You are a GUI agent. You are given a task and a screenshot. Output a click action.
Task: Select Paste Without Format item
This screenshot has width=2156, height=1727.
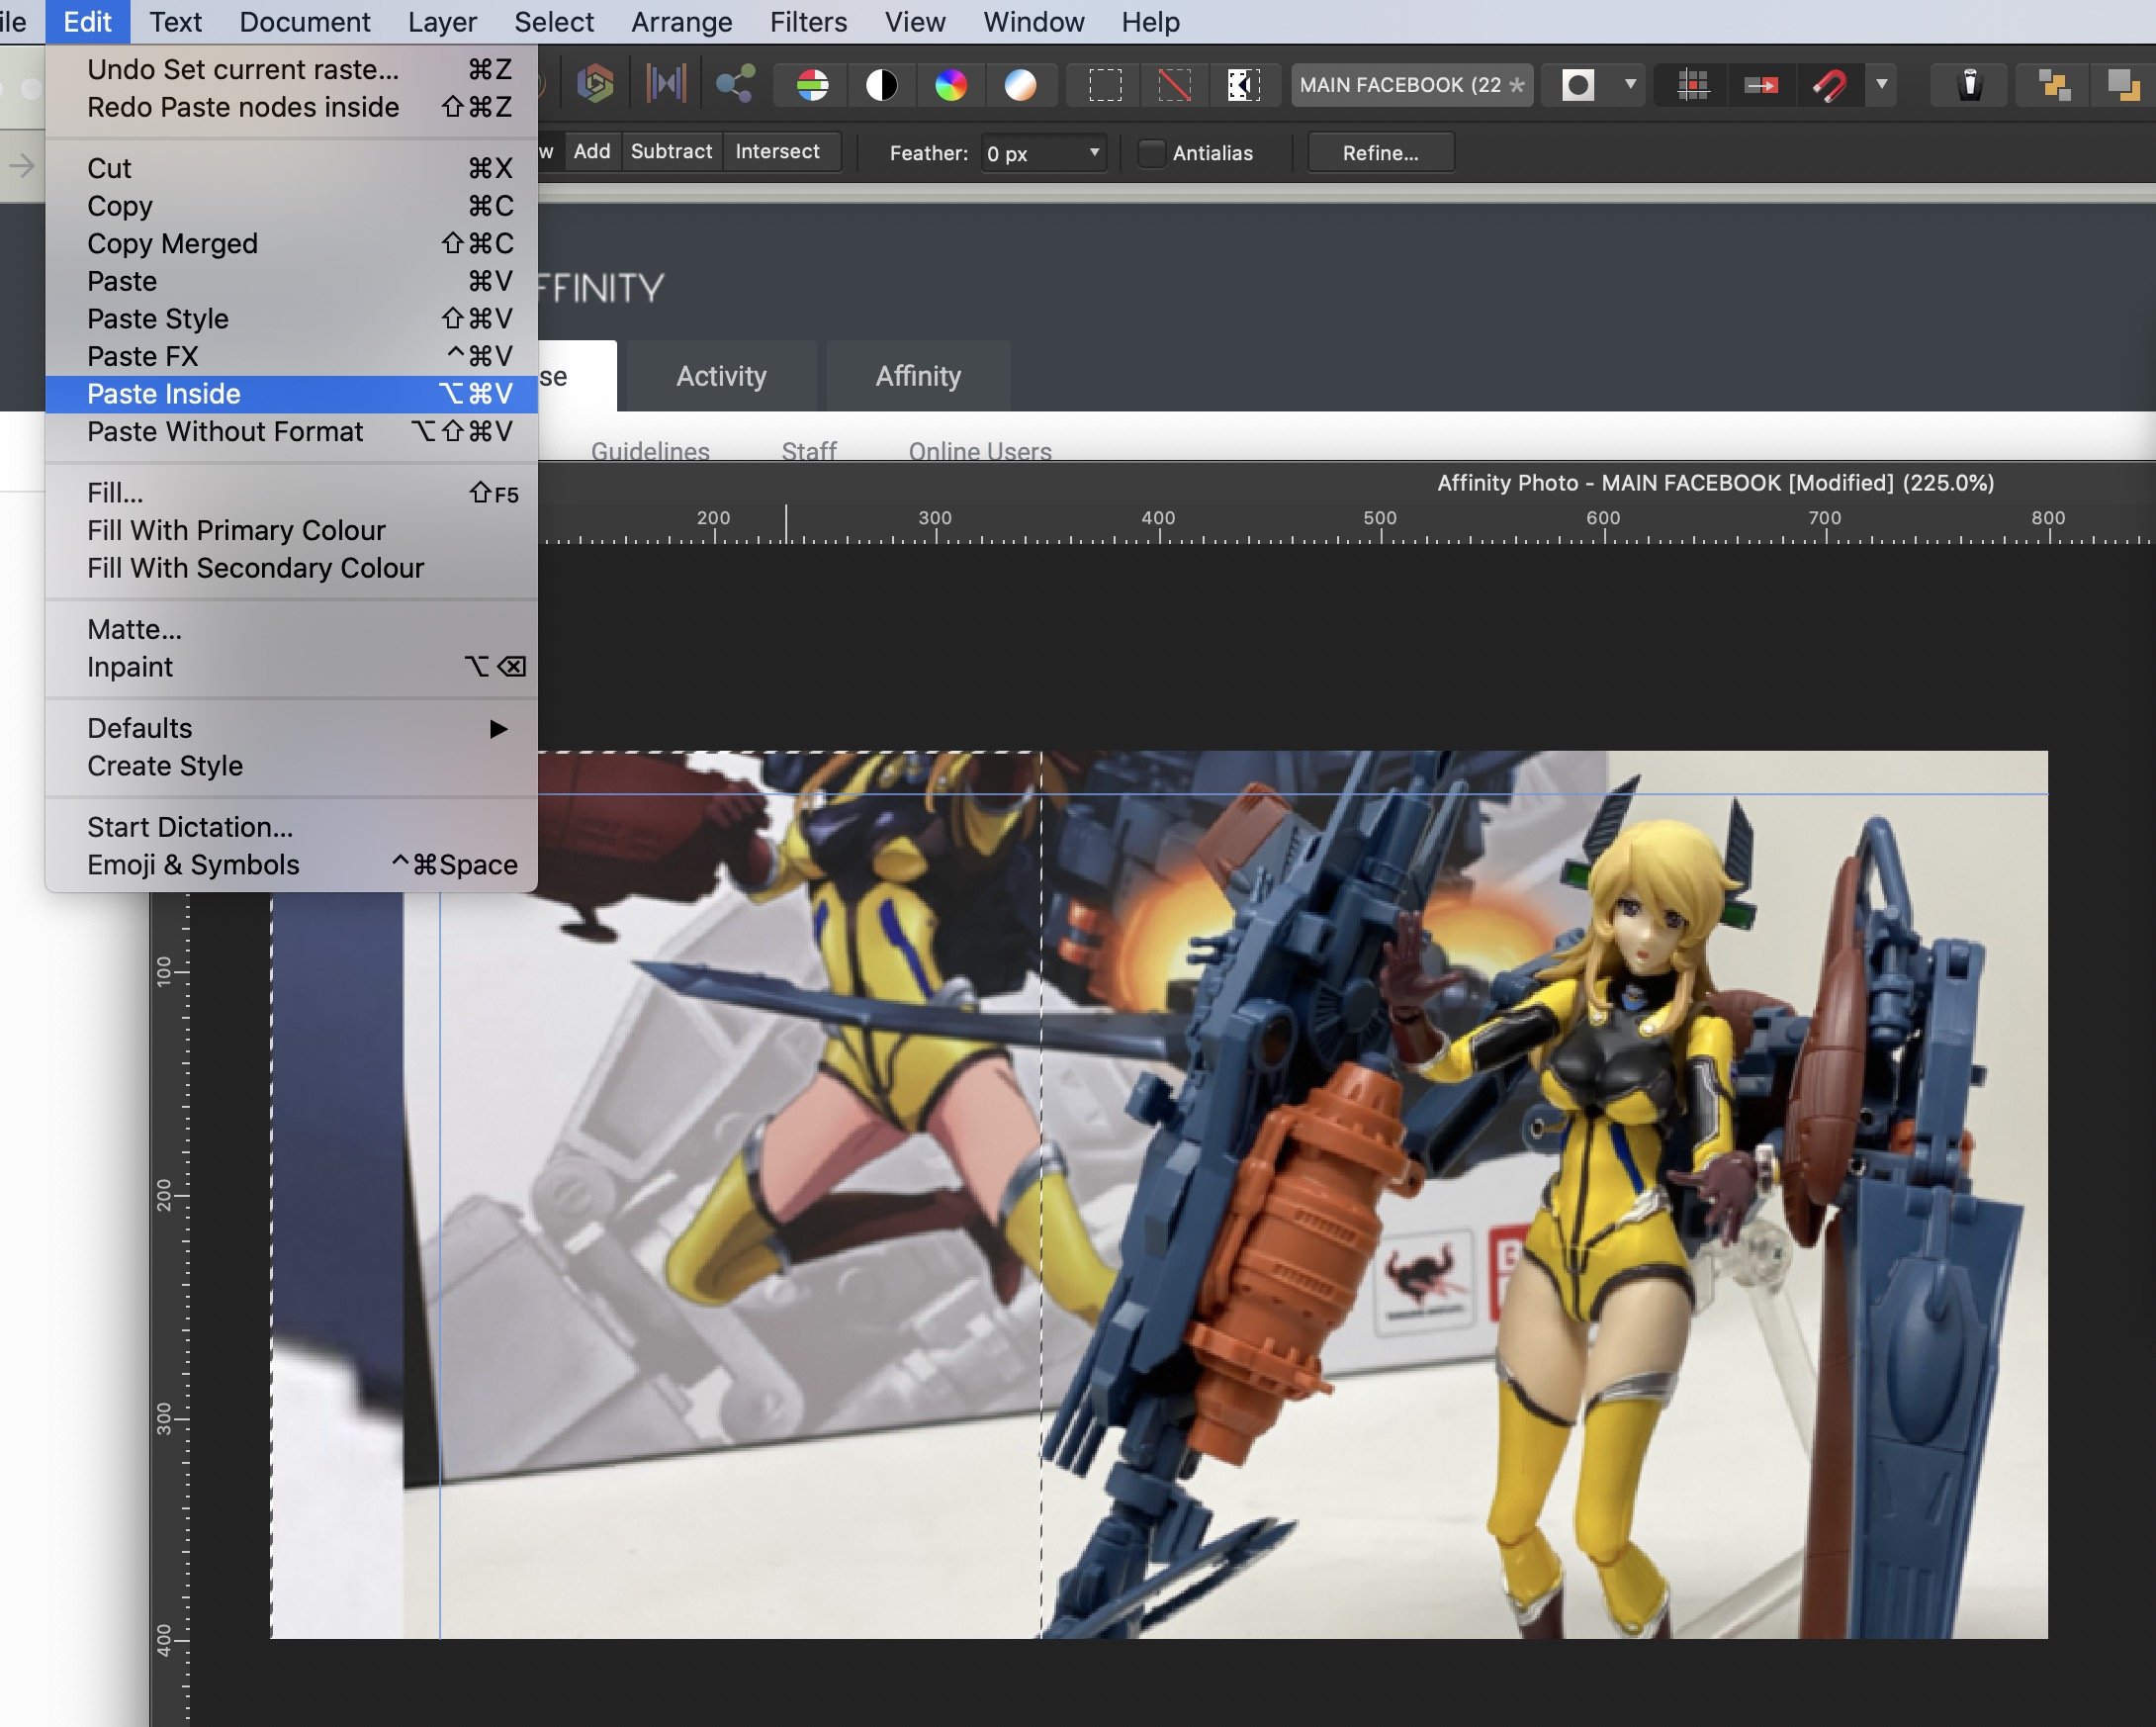coord(292,432)
